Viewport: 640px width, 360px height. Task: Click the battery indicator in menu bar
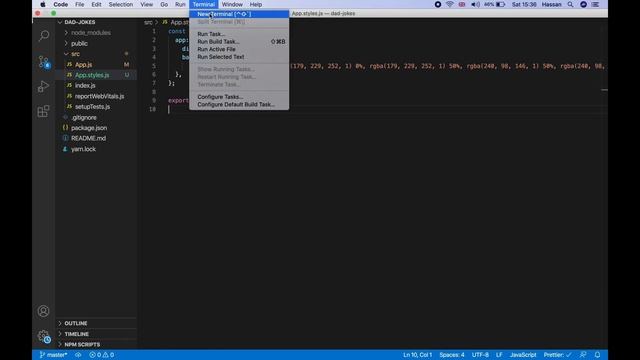(495, 4)
